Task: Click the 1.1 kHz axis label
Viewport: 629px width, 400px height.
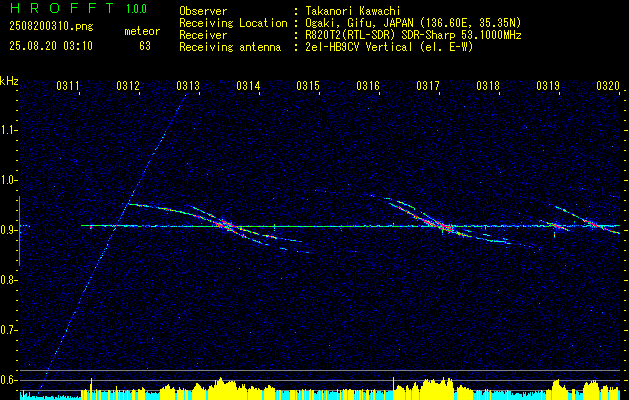Action: 9,130
